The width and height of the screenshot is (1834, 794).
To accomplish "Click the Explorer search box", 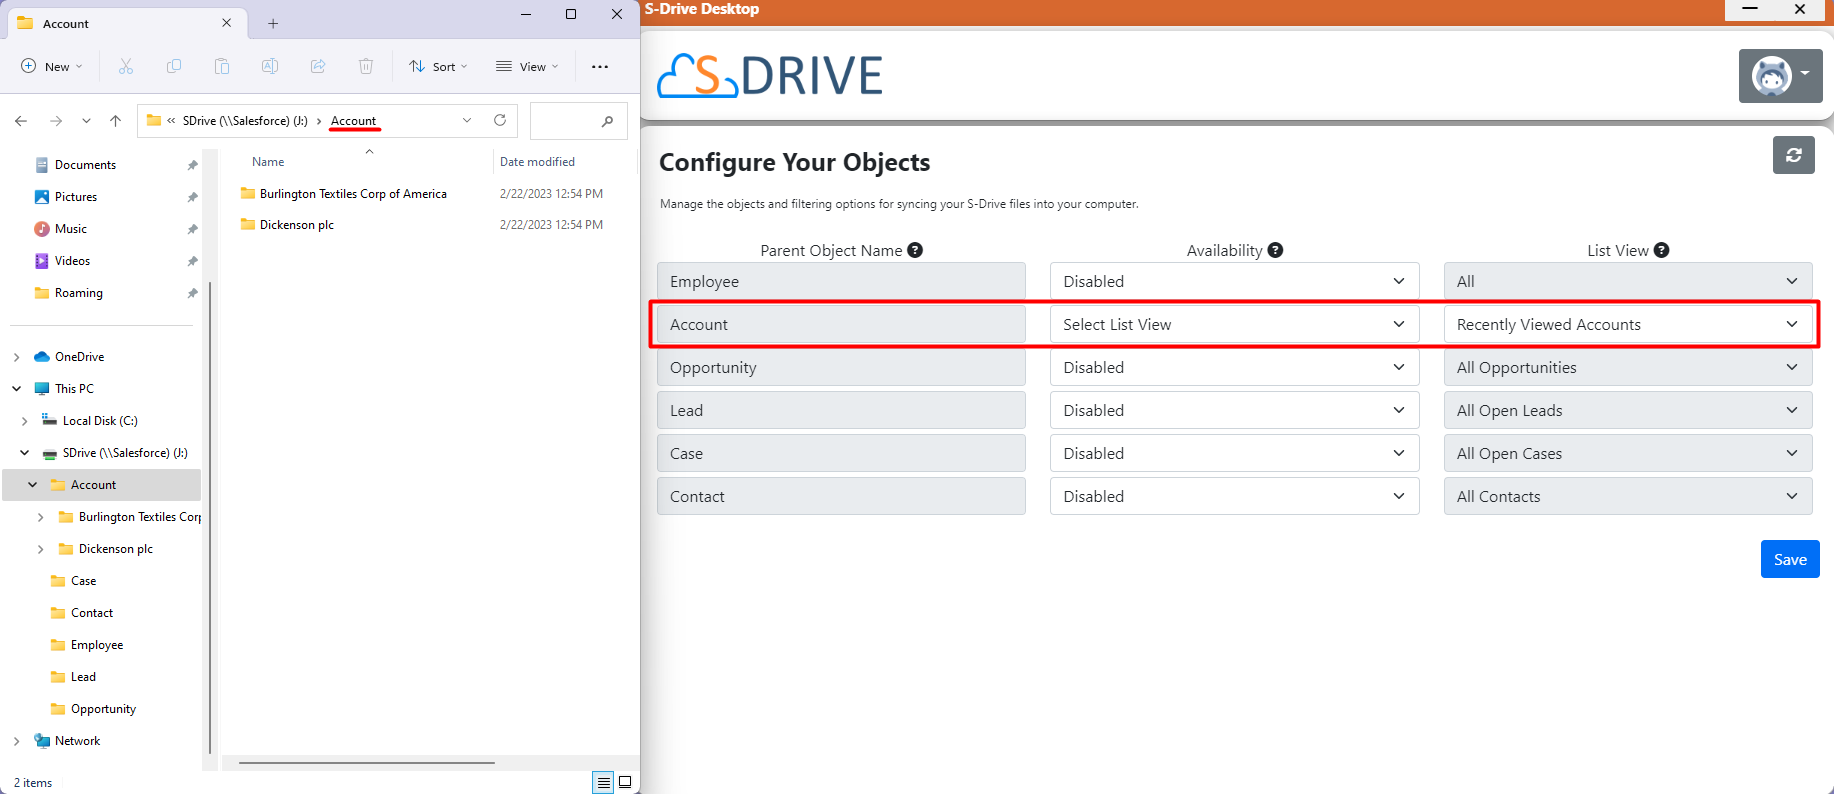I will (568, 121).
